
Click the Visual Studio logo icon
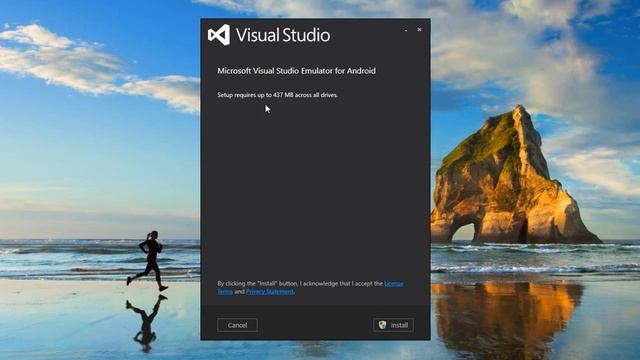(x=219, y=35)
